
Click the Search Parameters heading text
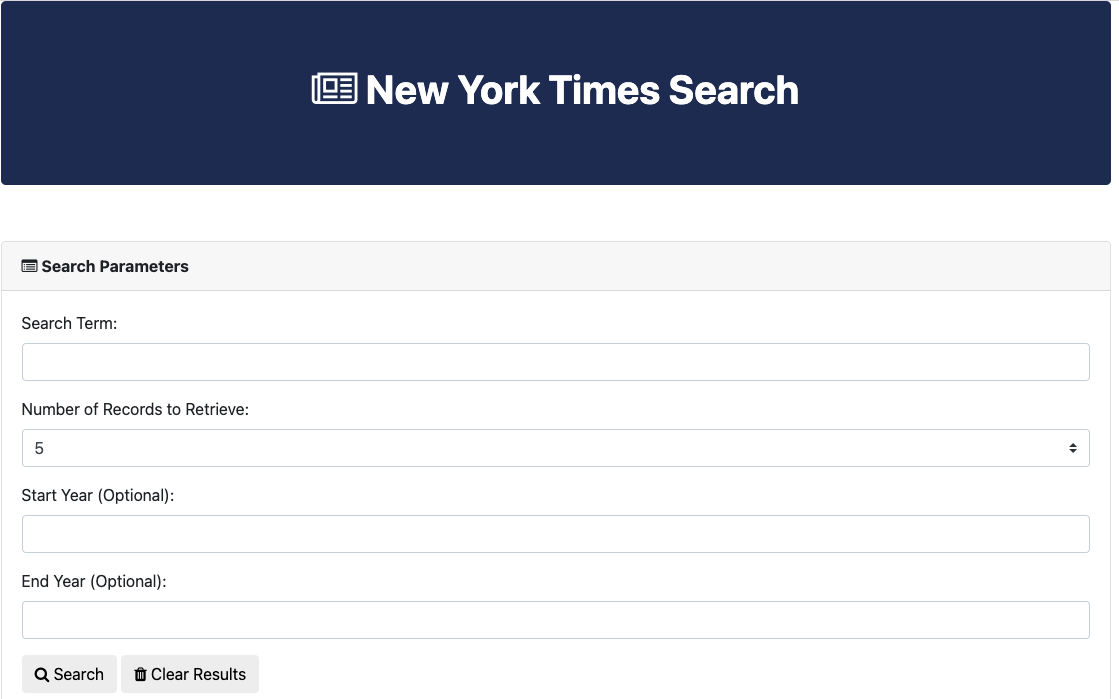[115, 266]
